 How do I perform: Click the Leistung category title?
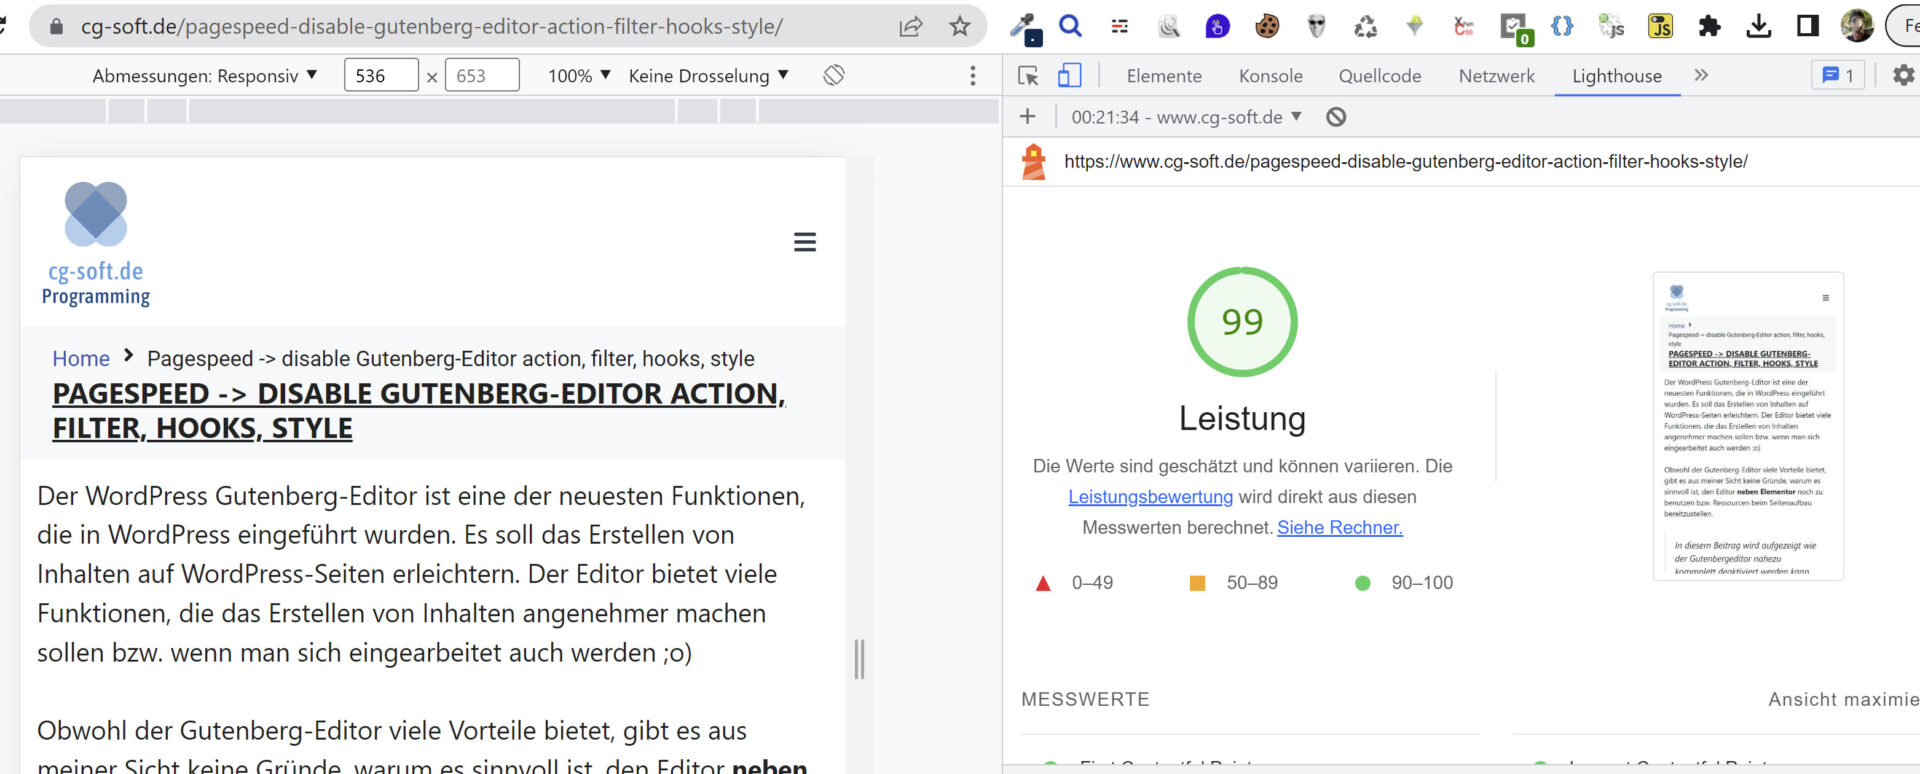[x=1242, y=418]
